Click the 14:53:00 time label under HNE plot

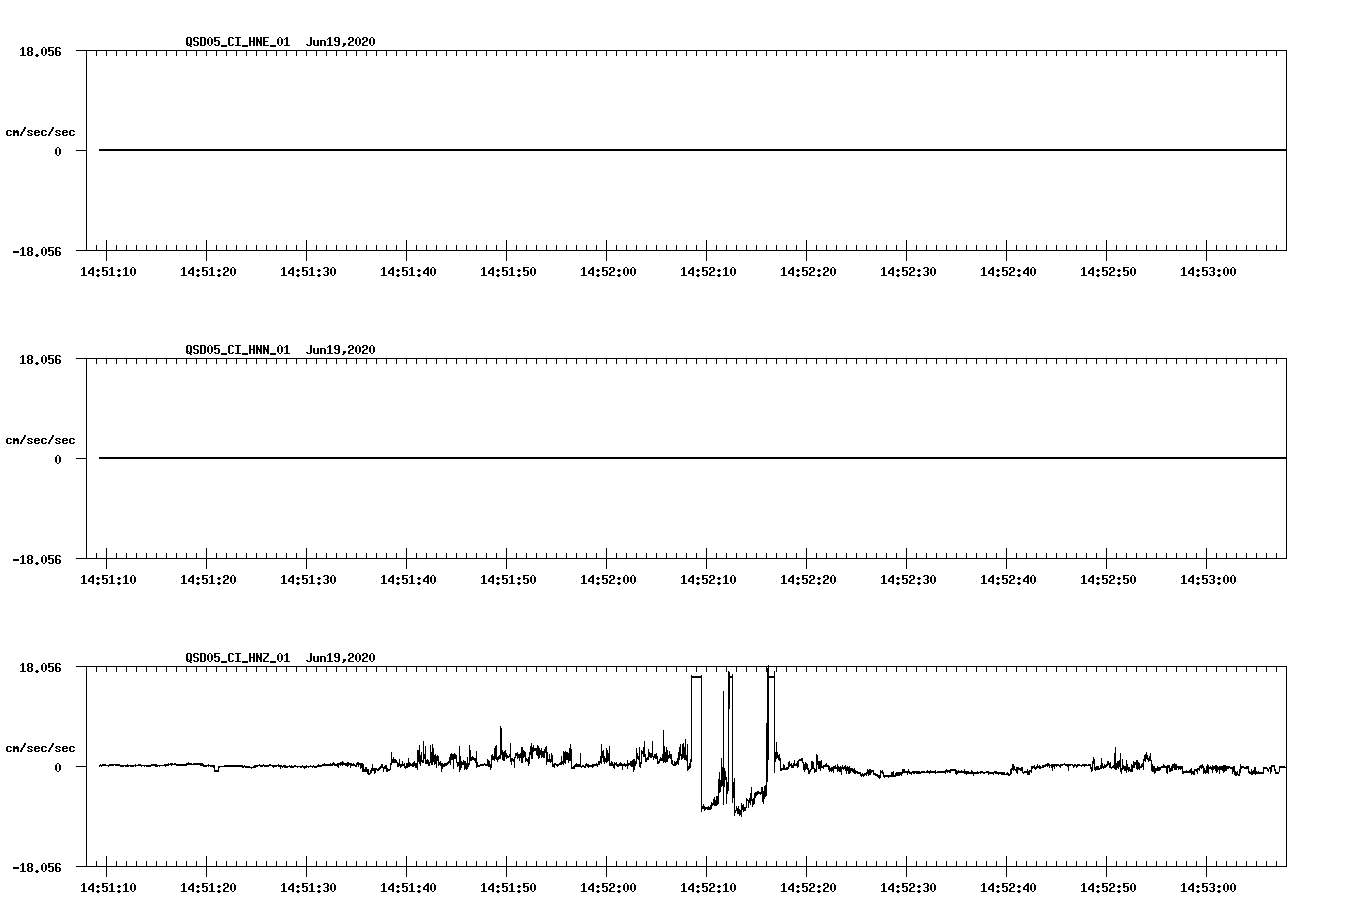point(1208,272)
